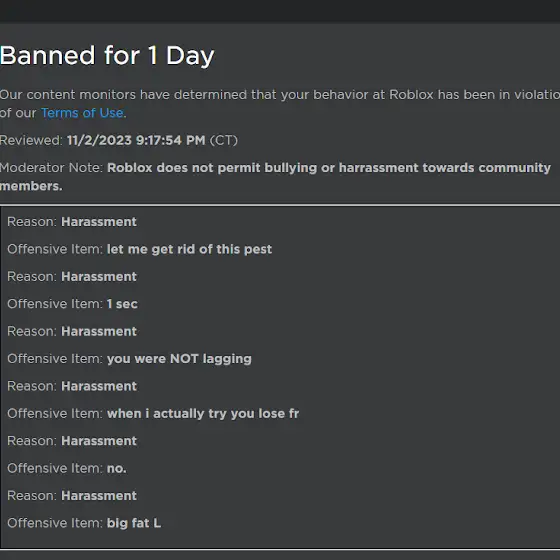Click the dark header bar at top
This screenshot has width=560, height=560.
point(280,11)
